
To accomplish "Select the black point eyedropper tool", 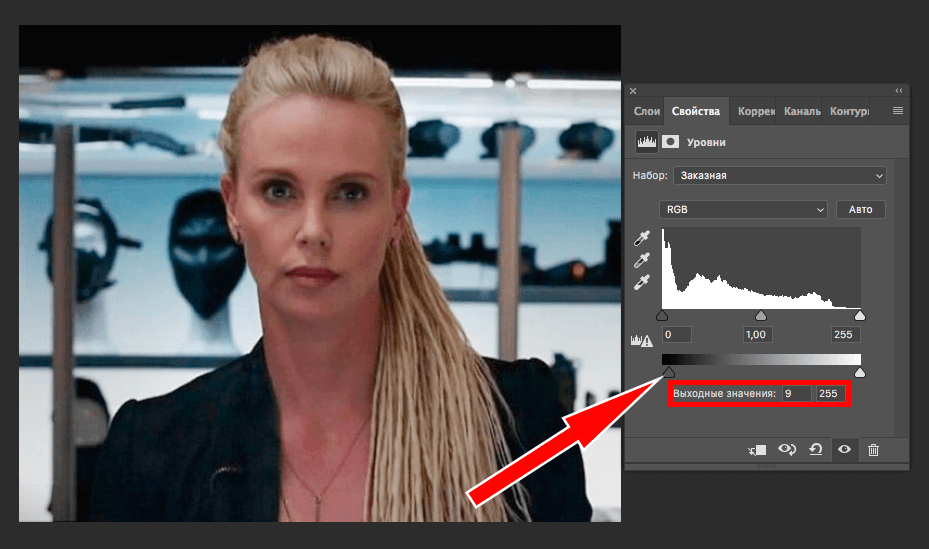I will (x=640, y=240).
